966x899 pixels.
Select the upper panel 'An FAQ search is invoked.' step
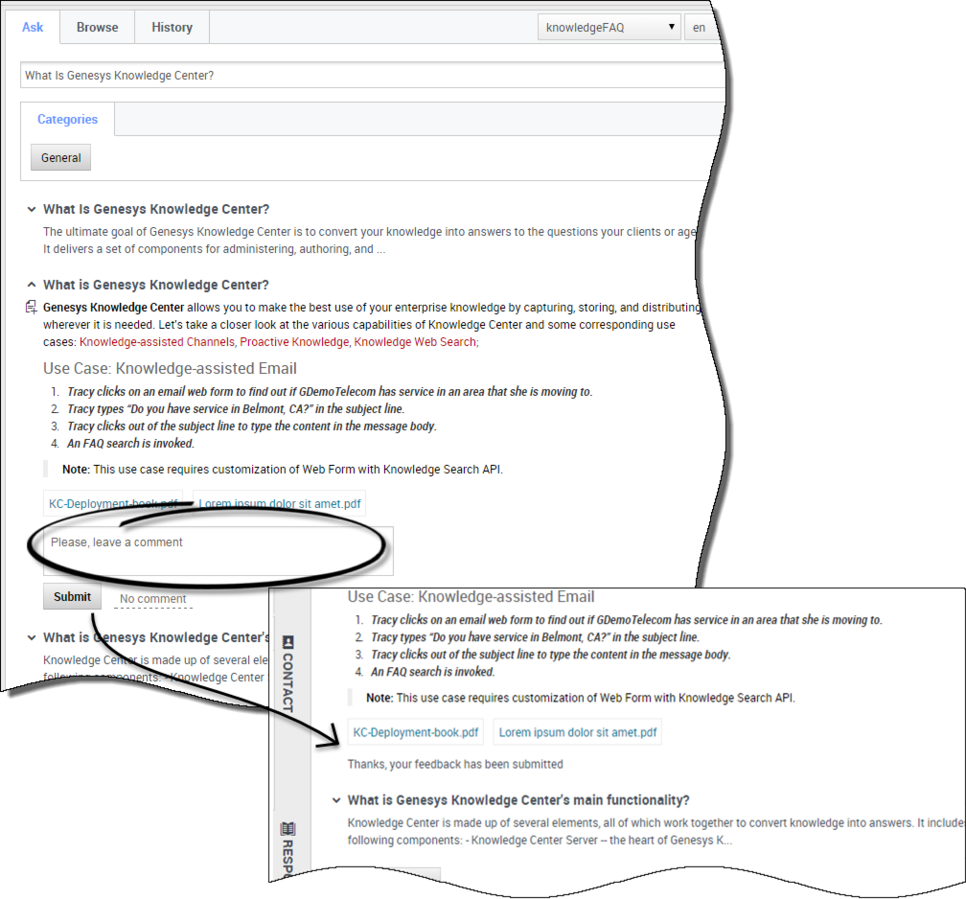[131, 444]
